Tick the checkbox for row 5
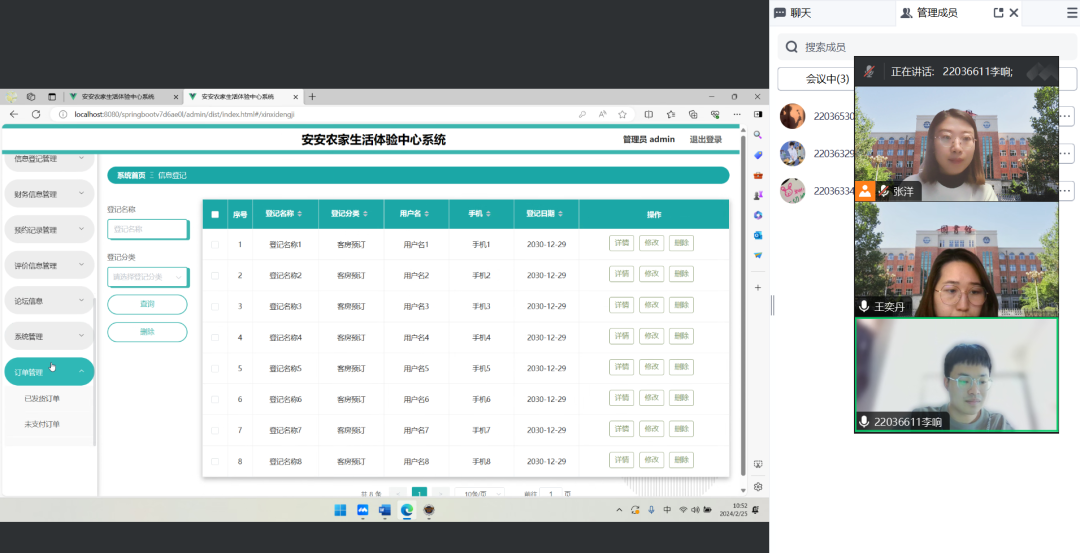Screen dimensions: 1080x553 point(215,368)
